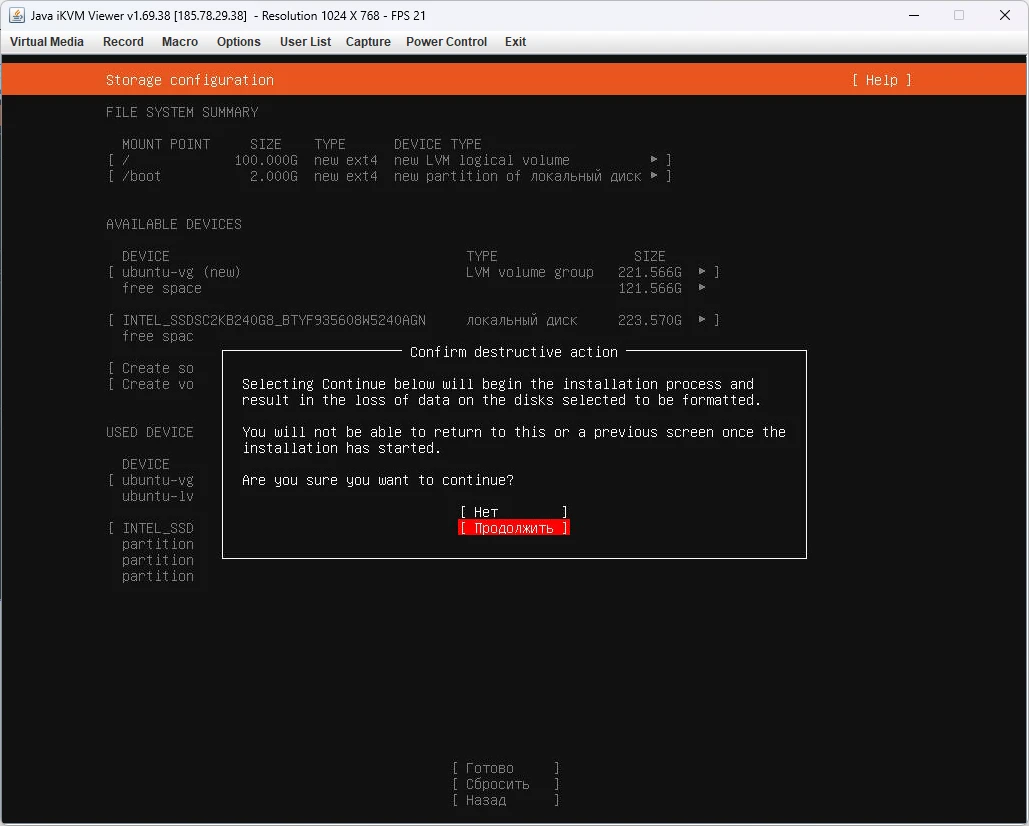Expand the 121.566G free space arrow
1029x826 pixels.
(702, 288)
